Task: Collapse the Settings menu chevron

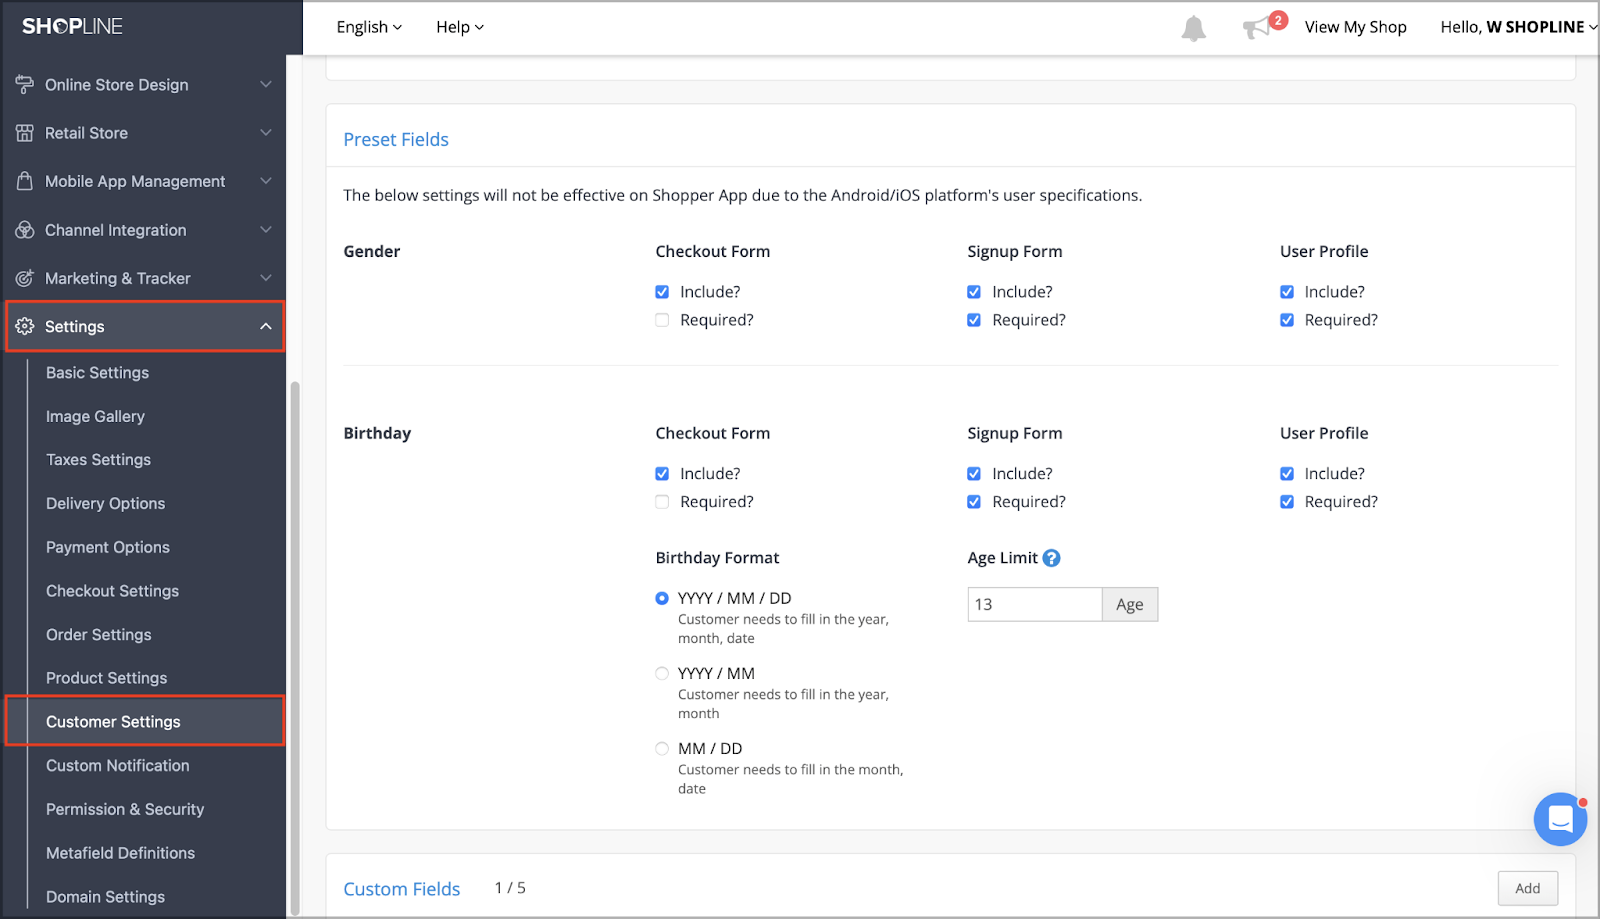Action: (266, 326)
